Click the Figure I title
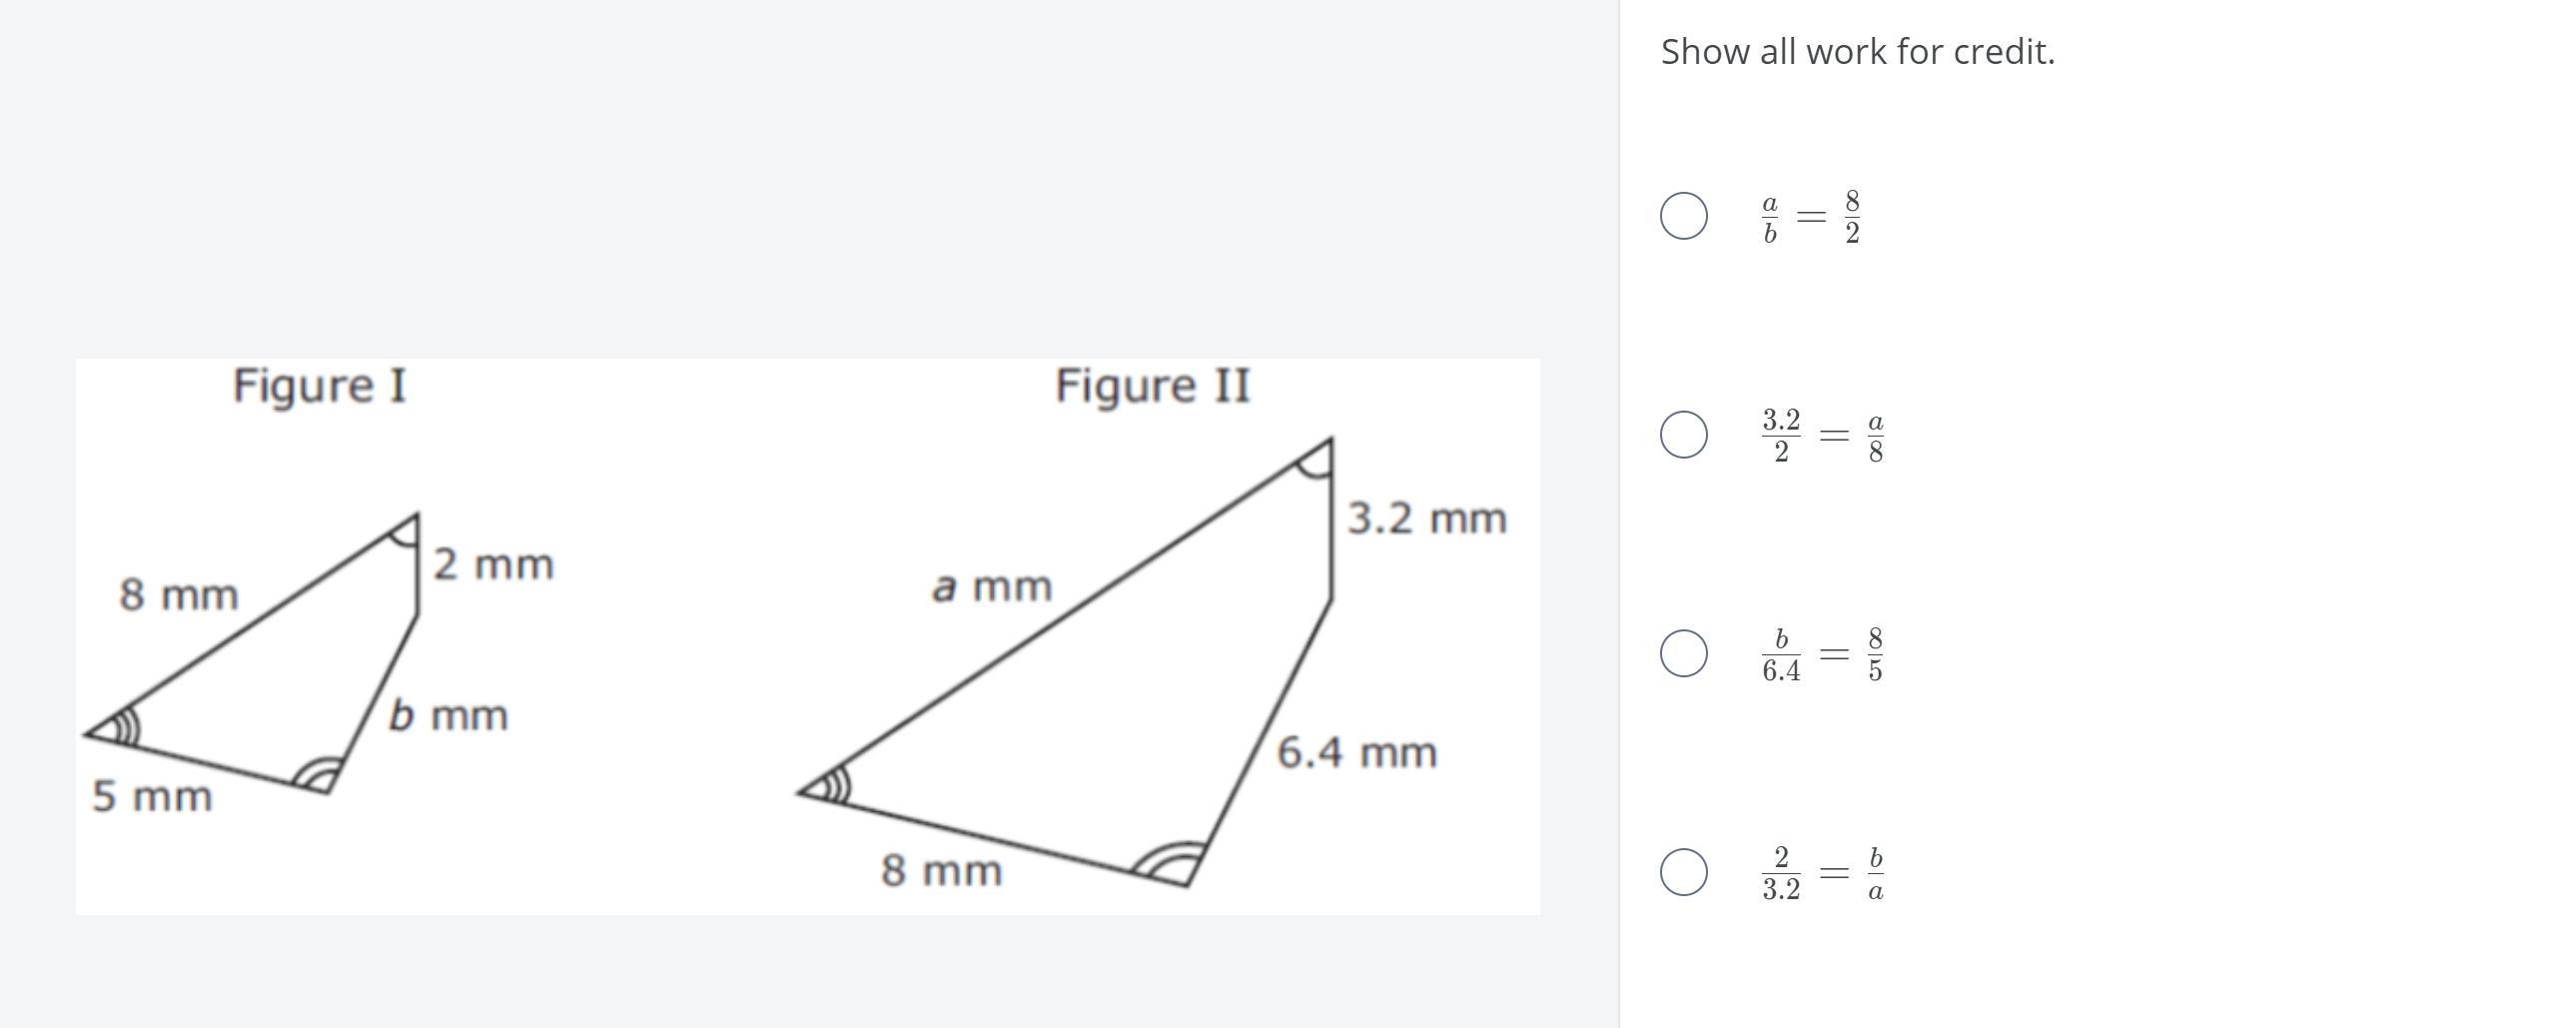This screenshot has height=1028, width=2576. coord(320,386)
